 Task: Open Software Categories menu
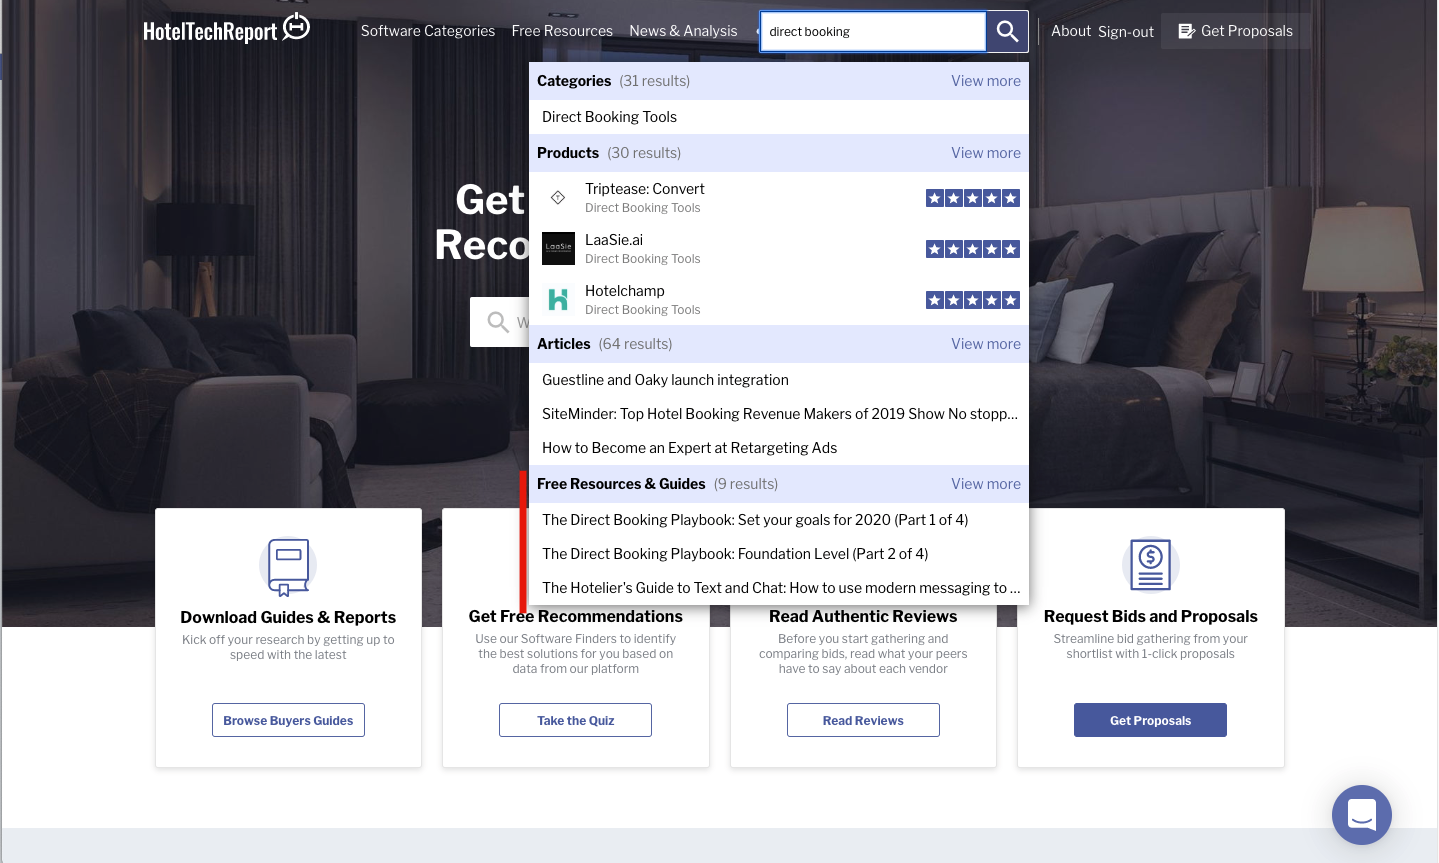click(x=428, y=31)
